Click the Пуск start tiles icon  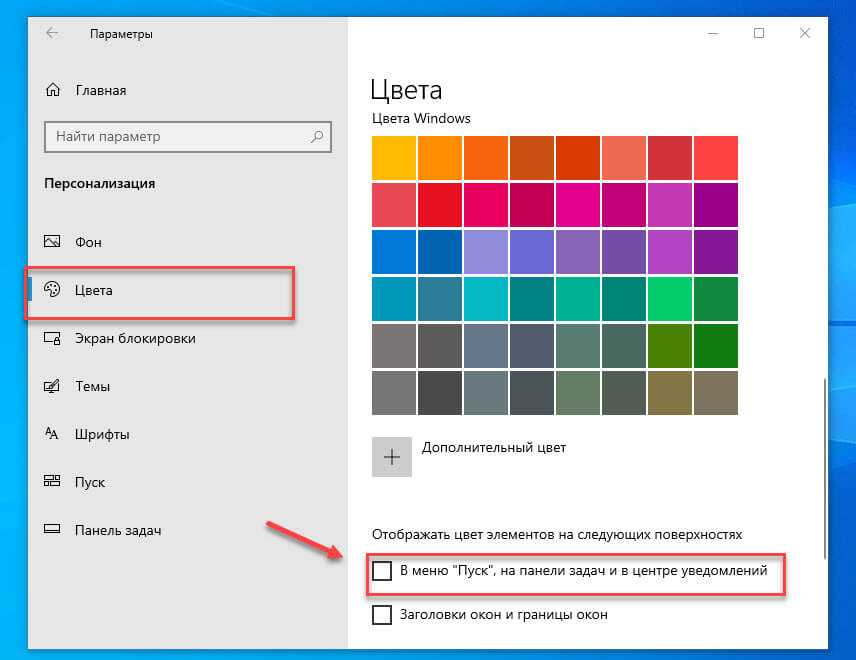coord(53,482)
